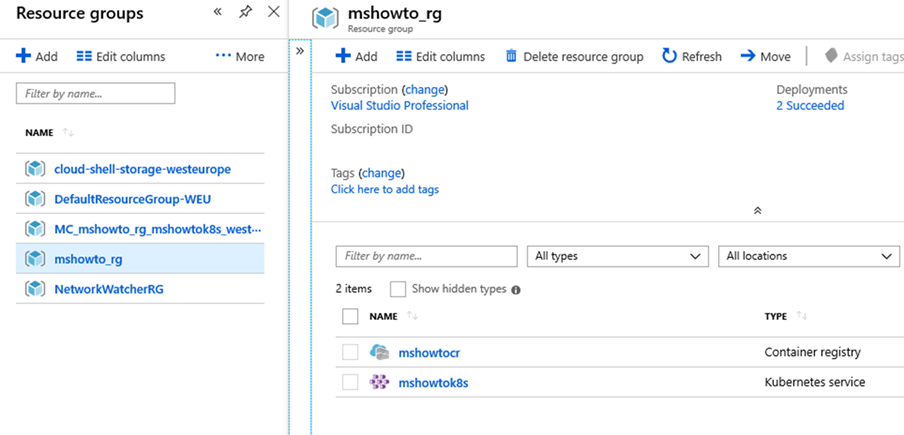
Task: Collapse the essentials section with up chevrons
Action: click(x=758, y=210)
